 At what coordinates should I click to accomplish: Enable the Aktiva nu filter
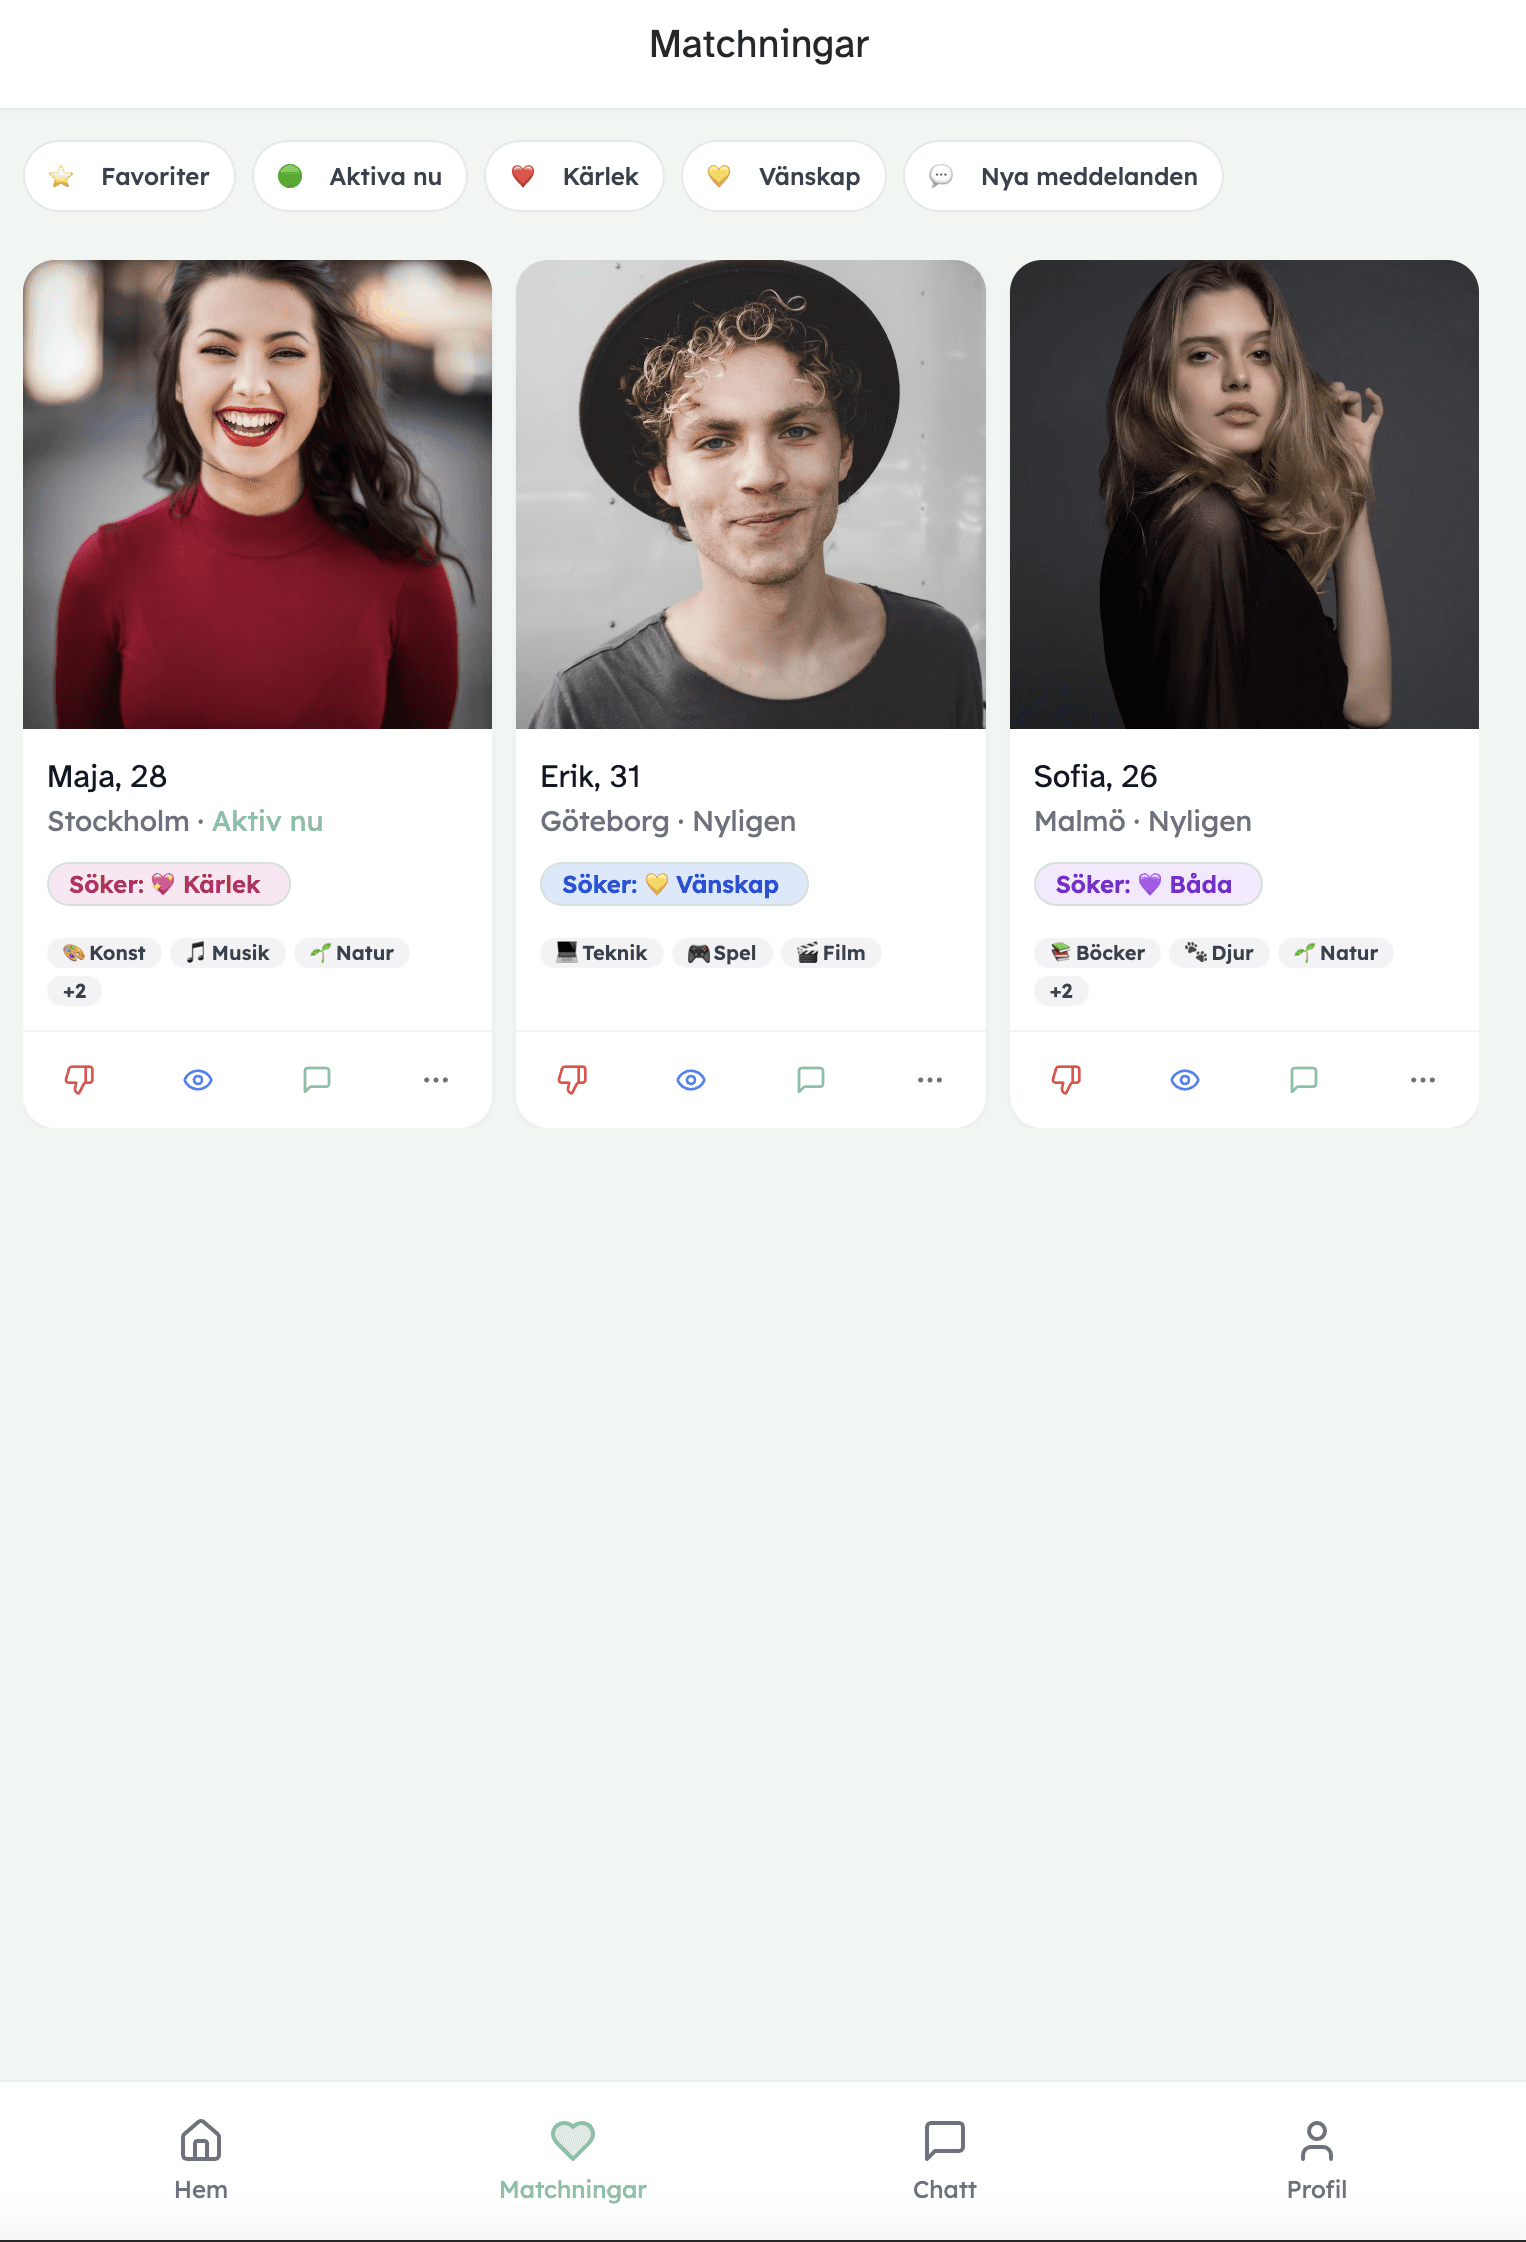360,176
